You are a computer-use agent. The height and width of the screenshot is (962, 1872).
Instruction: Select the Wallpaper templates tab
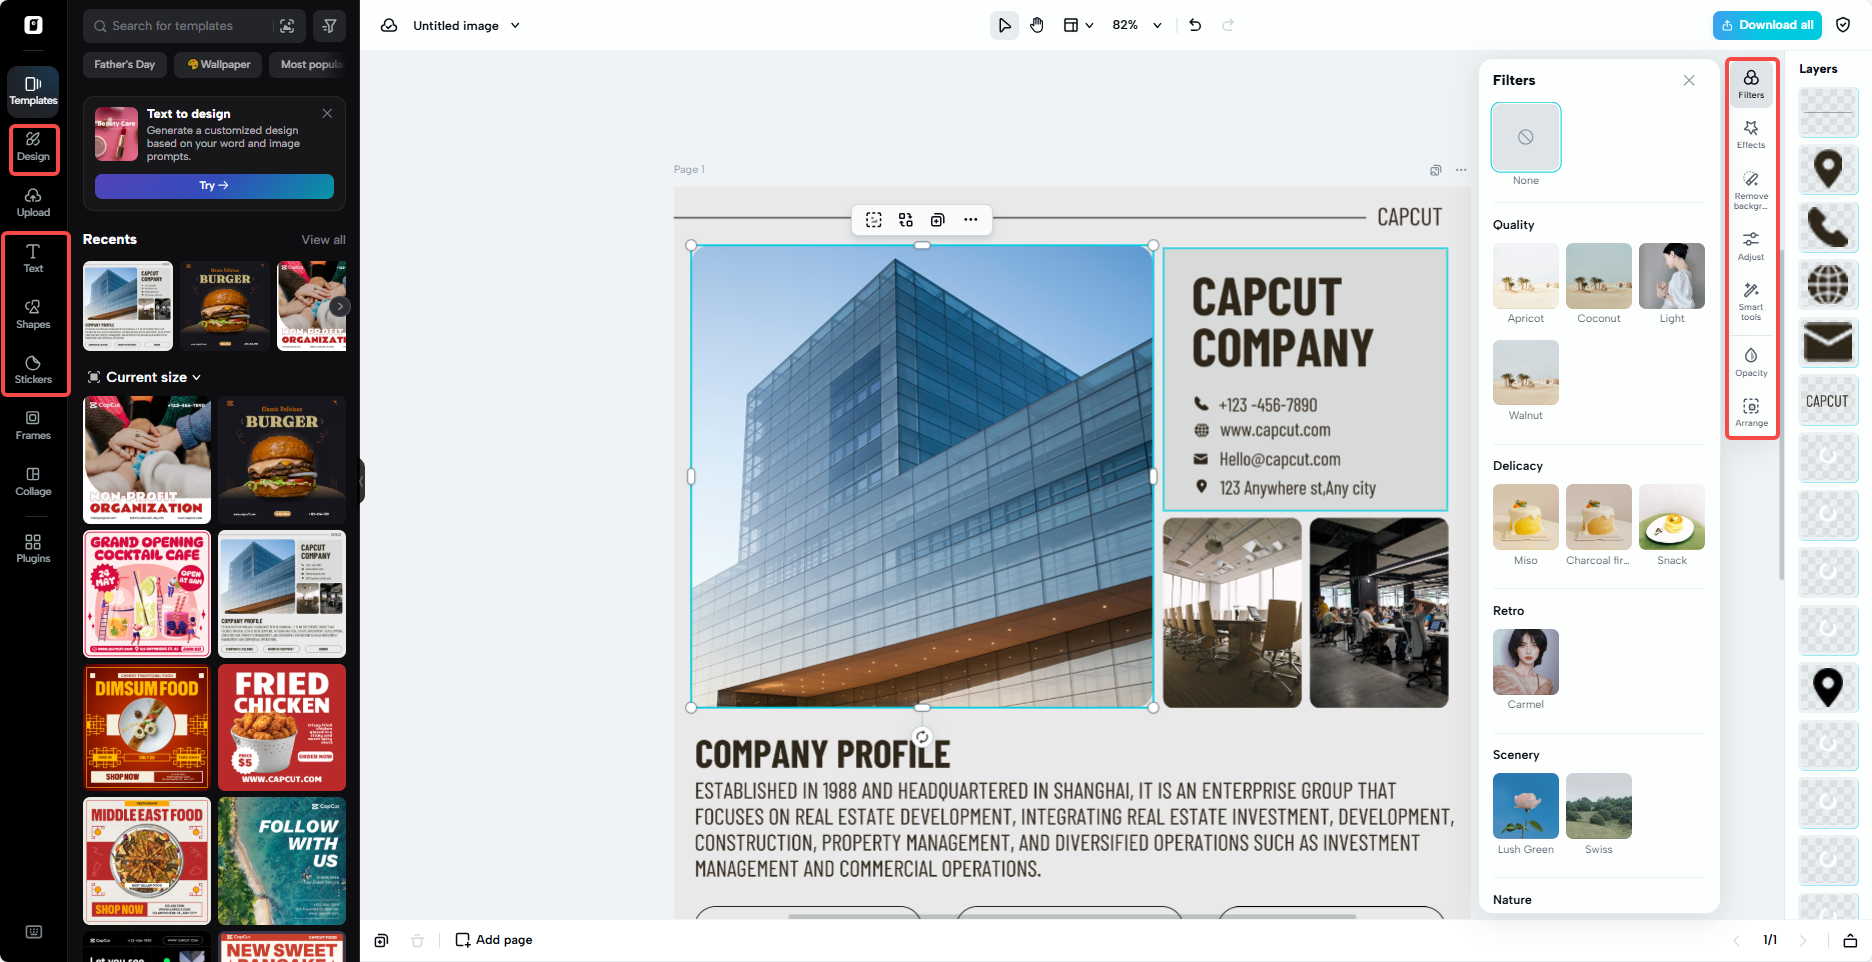217,64
